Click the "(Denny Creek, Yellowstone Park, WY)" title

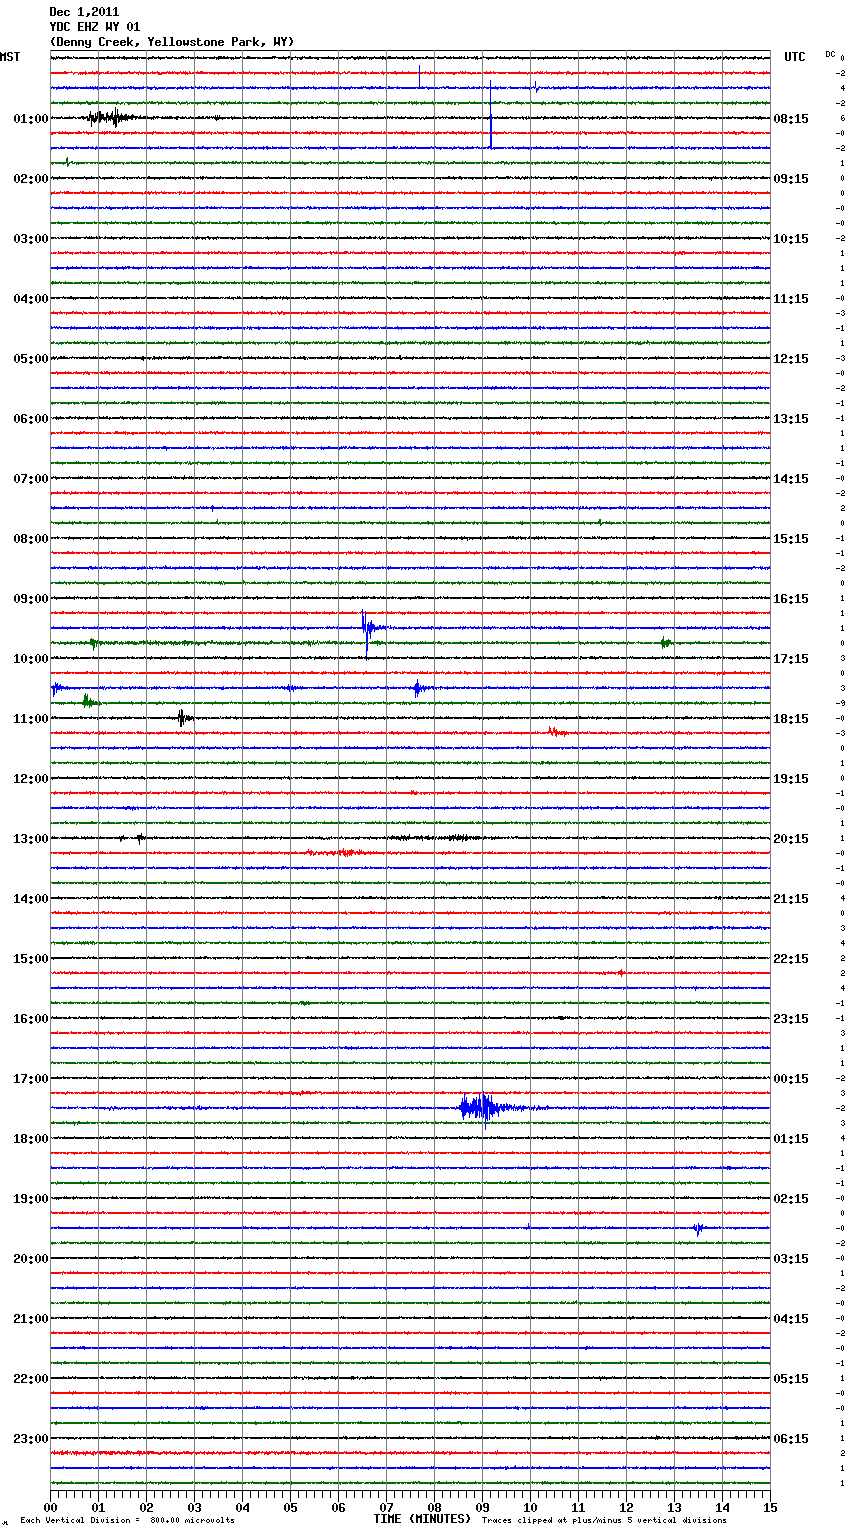[x=172, y=42]
